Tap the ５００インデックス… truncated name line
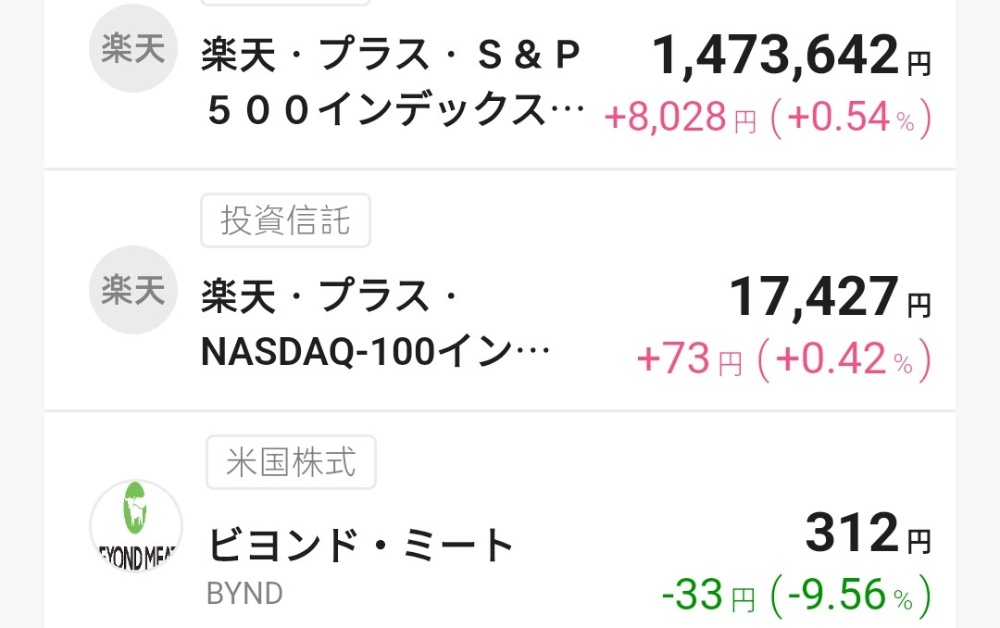1000x628 pixels. click(x=395, y=110)
